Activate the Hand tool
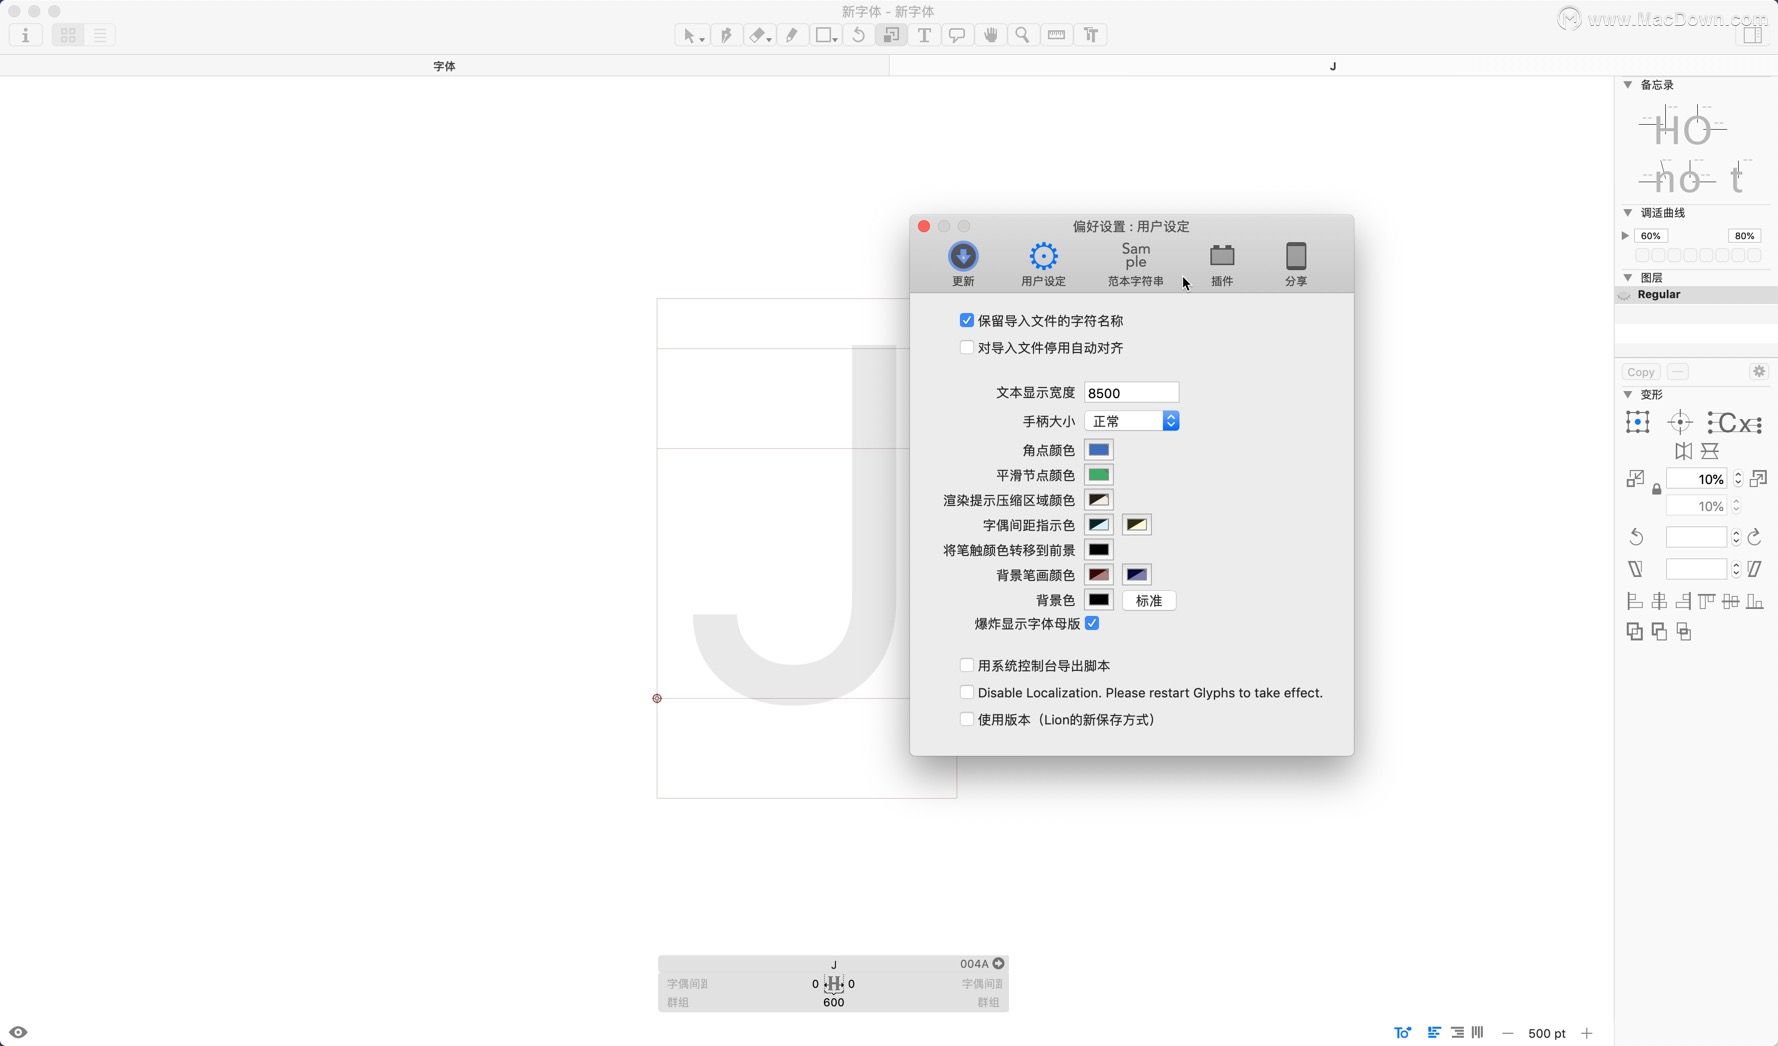This screenshot has width=1778, height=1046. pyautogui.click(x=990, y=34)
